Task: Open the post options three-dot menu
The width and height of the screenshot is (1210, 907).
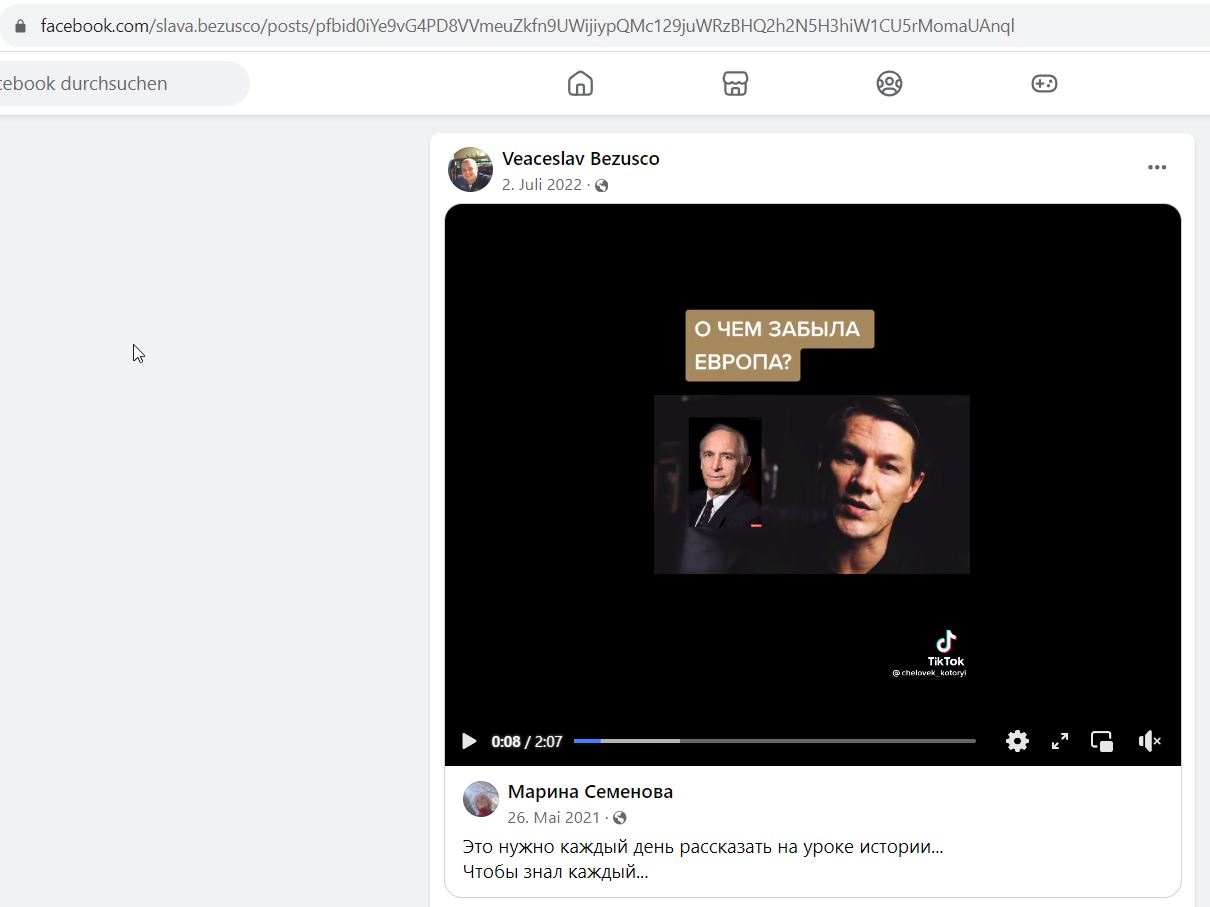Action: 1157,167
